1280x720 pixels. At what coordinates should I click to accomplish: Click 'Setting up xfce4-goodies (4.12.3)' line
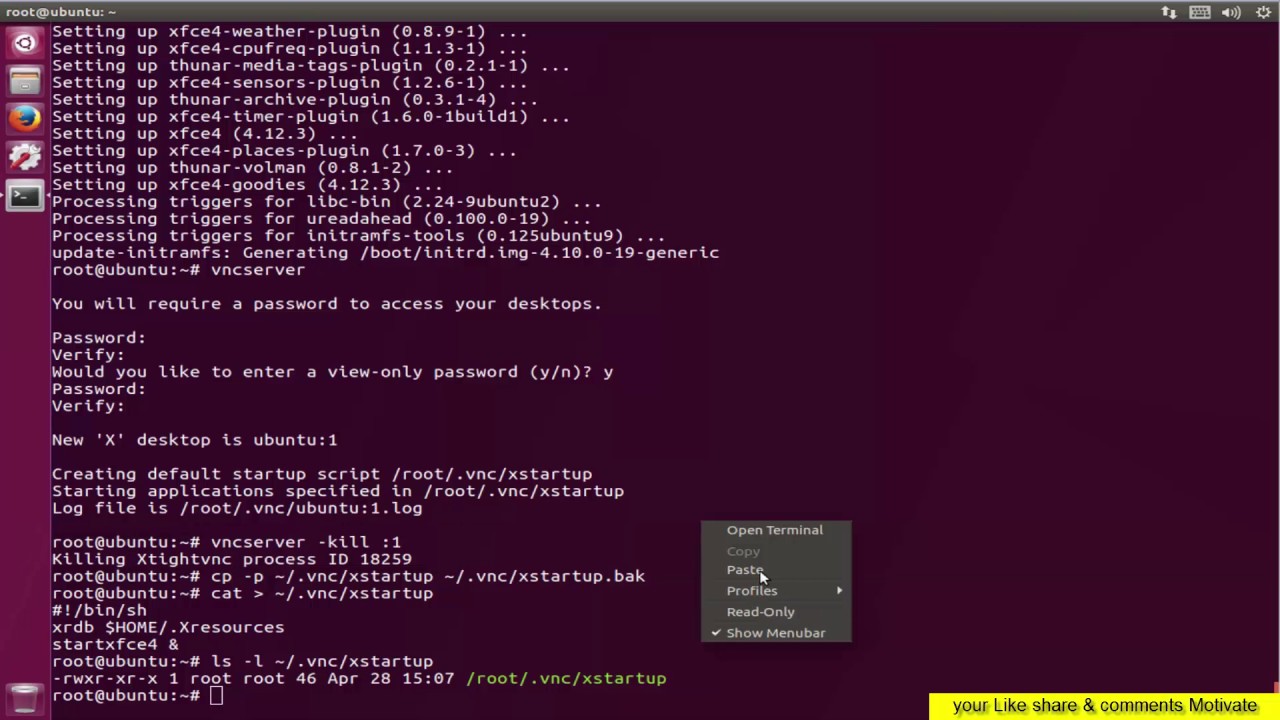point(247,185)
